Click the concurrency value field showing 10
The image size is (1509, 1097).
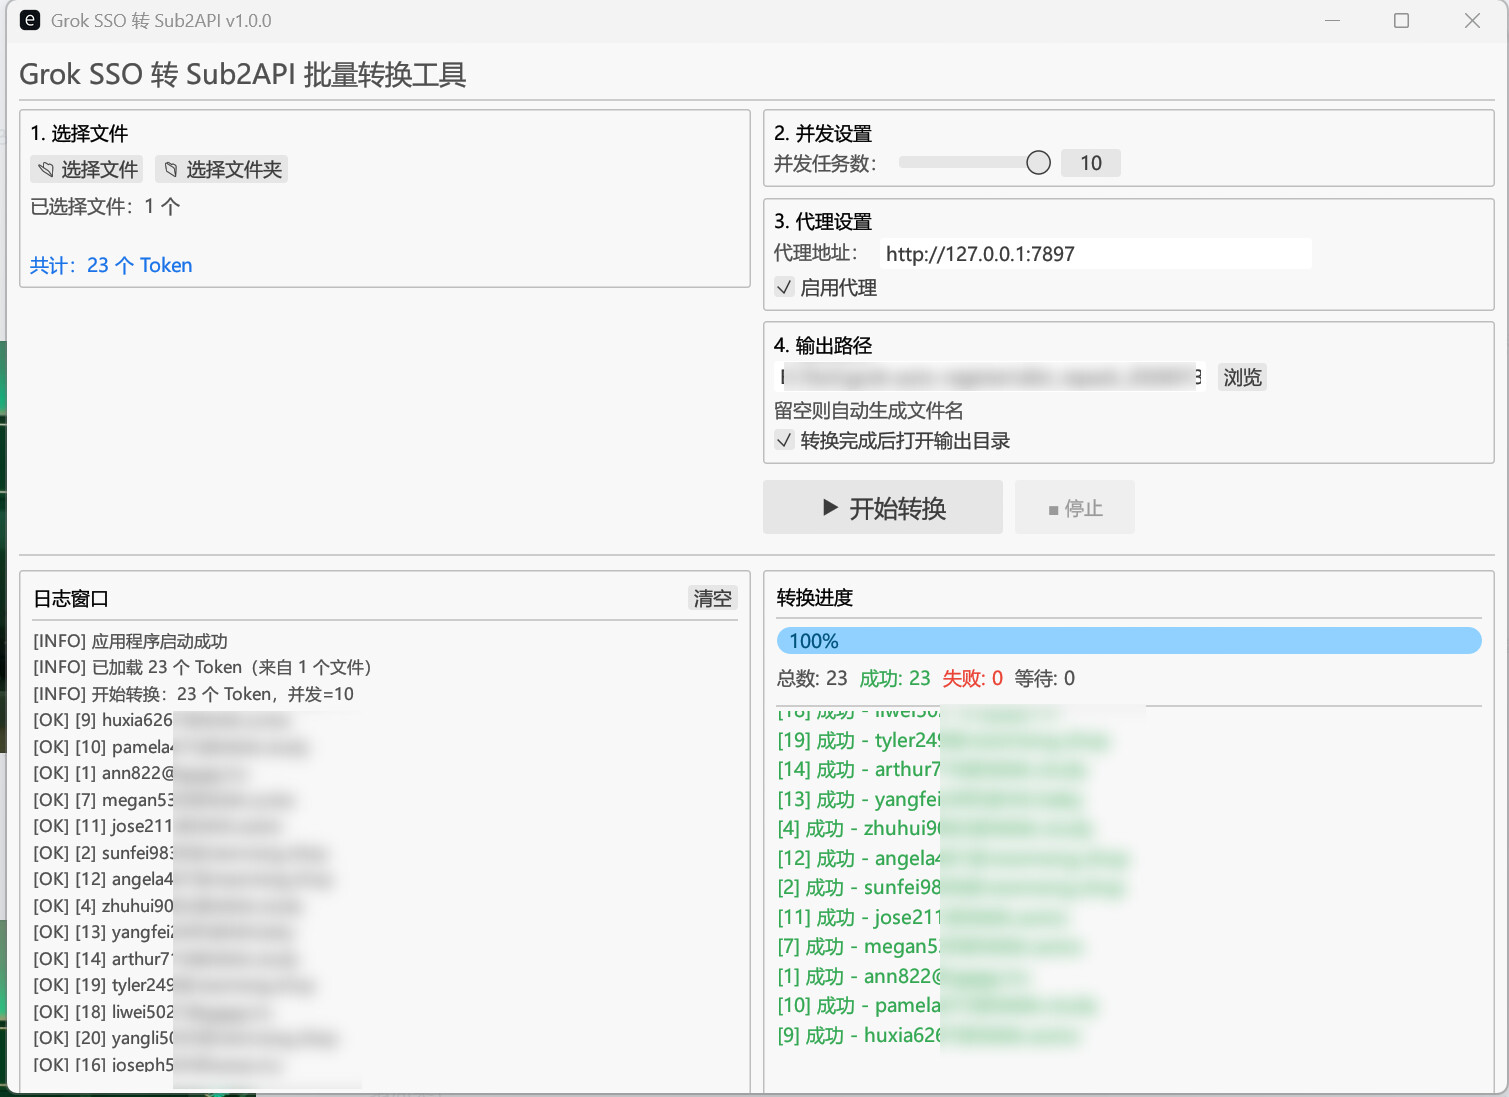pyautogui.click(x=1091, y=163)
